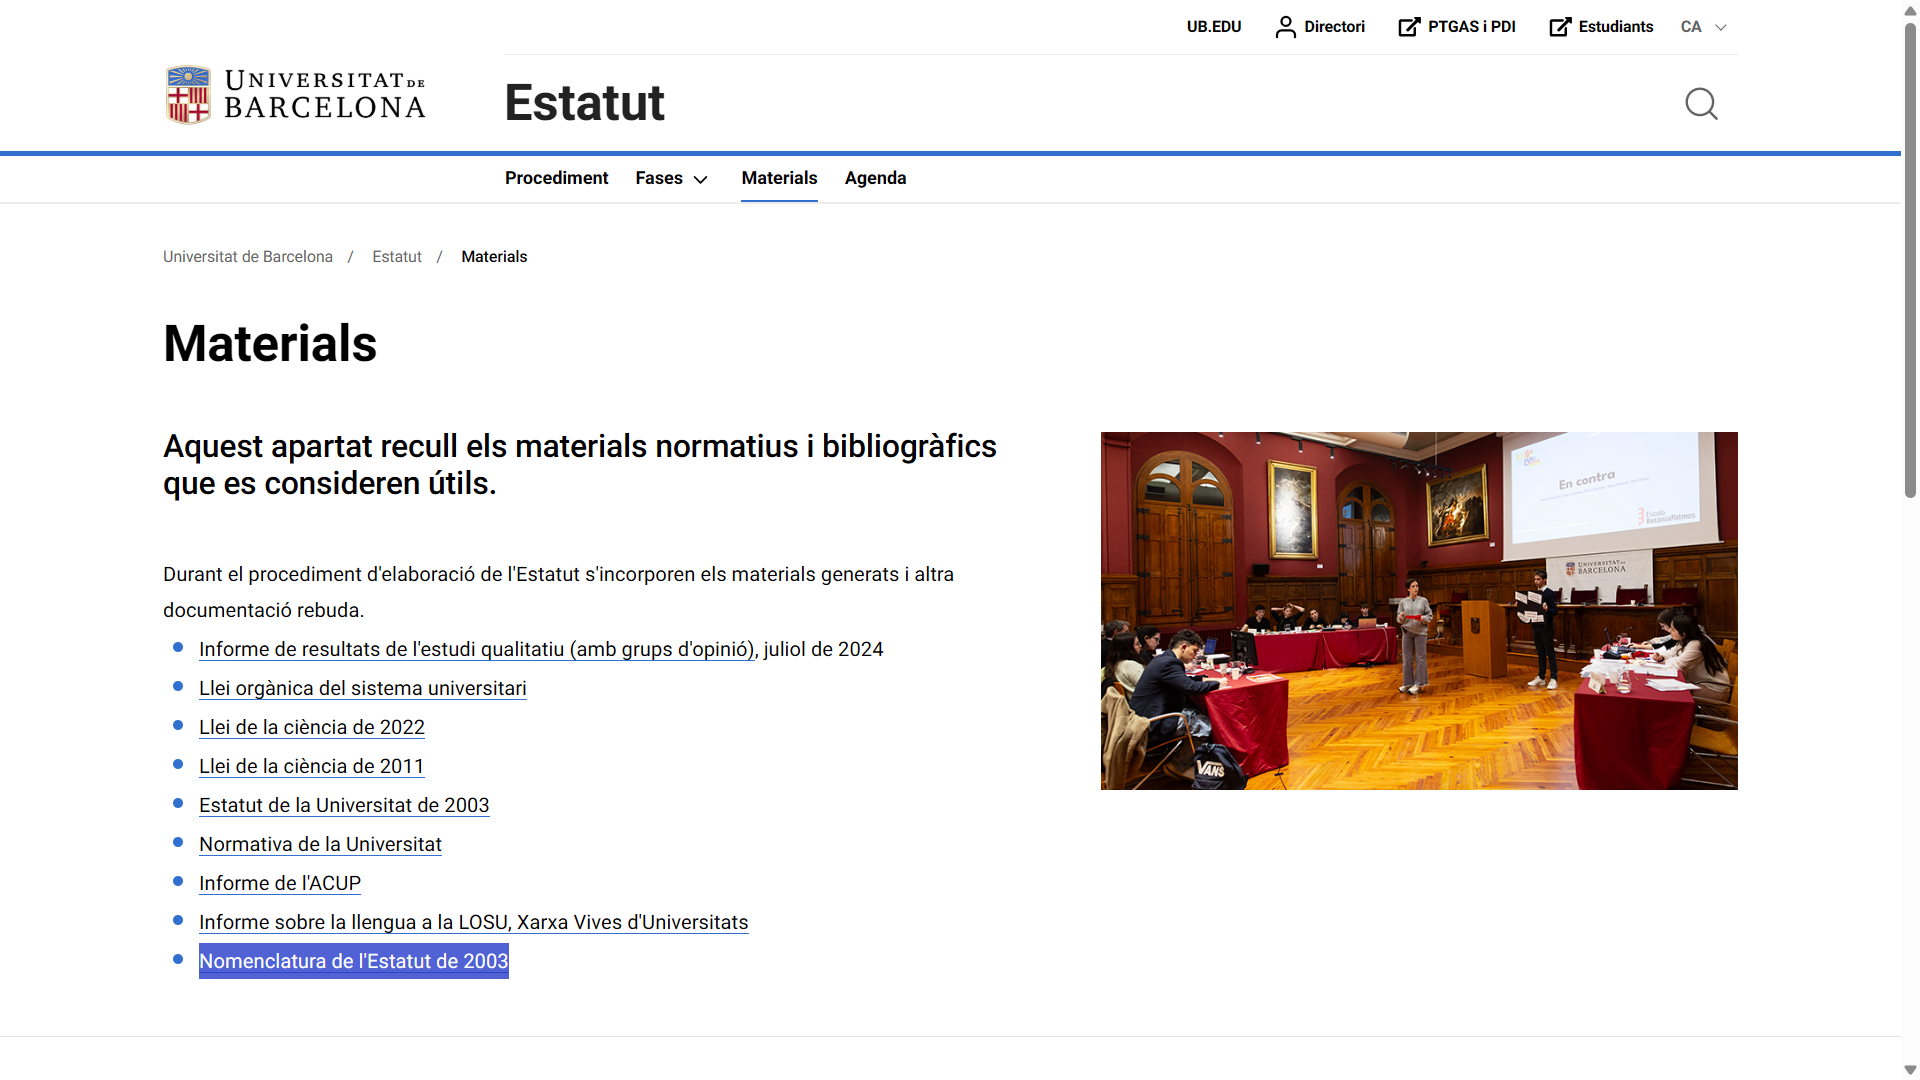
Task: Open the Estatut de la Universitat de 2003 link
Action: point(344,805)
